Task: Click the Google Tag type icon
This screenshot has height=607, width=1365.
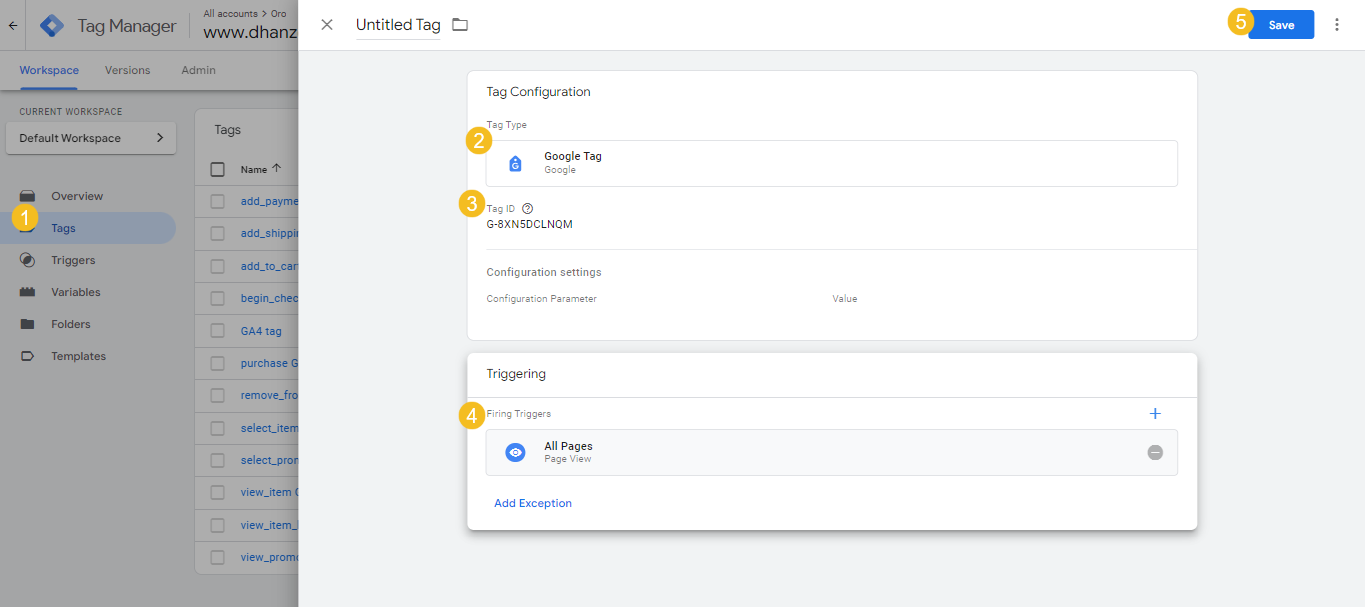Action: coord(515,163)
